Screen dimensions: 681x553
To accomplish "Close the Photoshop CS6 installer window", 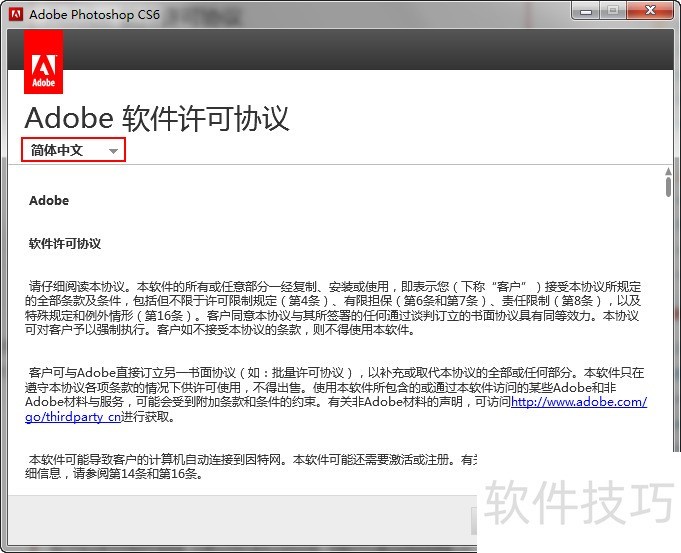I will tap(650, 11).
